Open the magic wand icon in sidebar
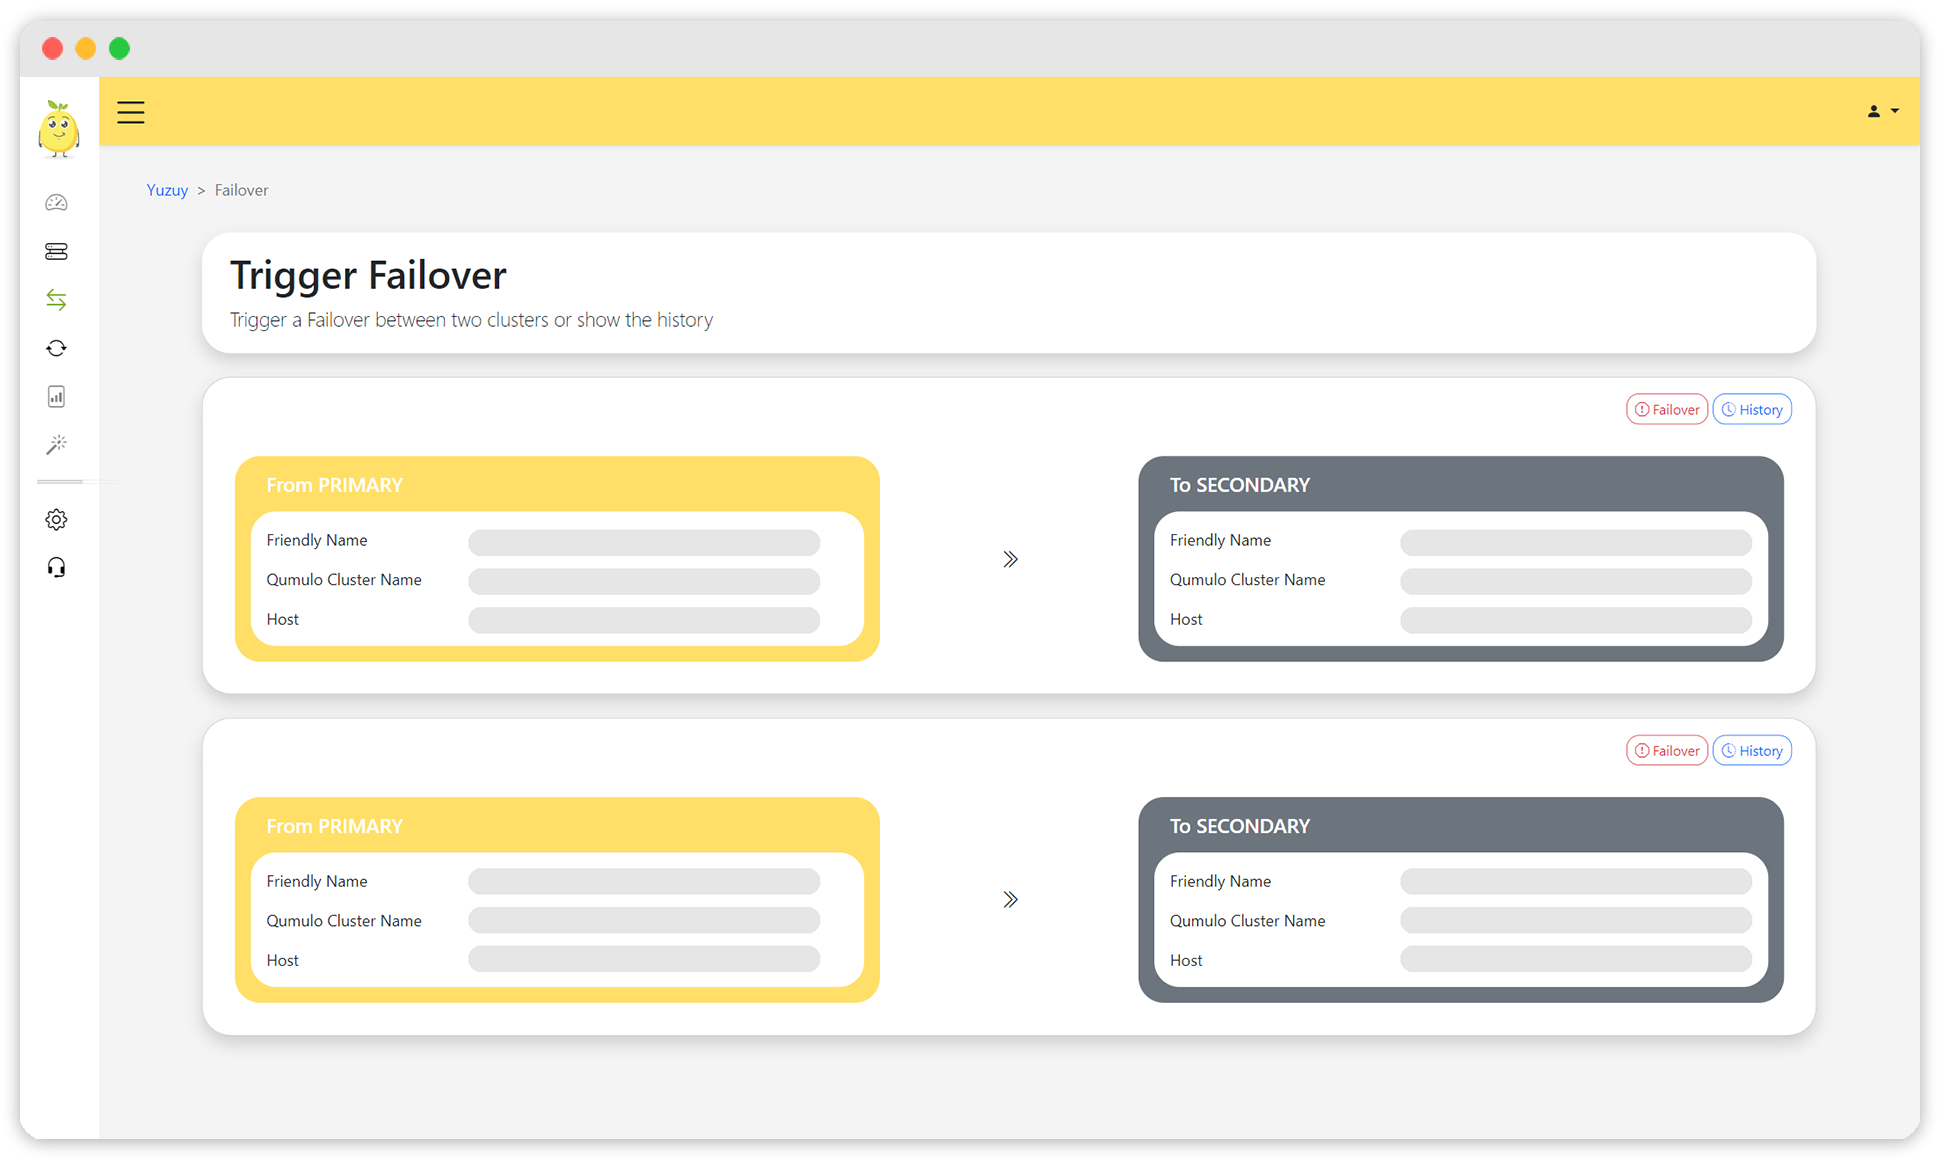1940x1160 pixels. [57, 444]
